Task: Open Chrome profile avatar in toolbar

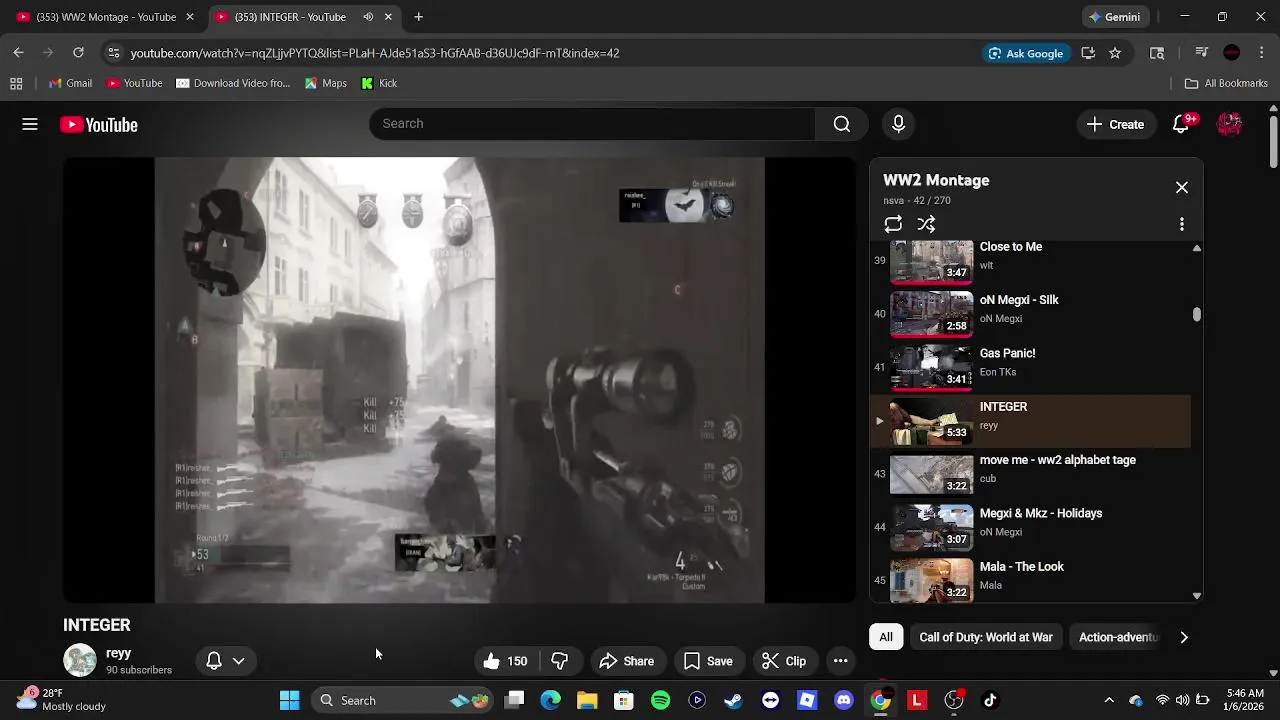Action: pyautogui.click(x=1232, y=53)
